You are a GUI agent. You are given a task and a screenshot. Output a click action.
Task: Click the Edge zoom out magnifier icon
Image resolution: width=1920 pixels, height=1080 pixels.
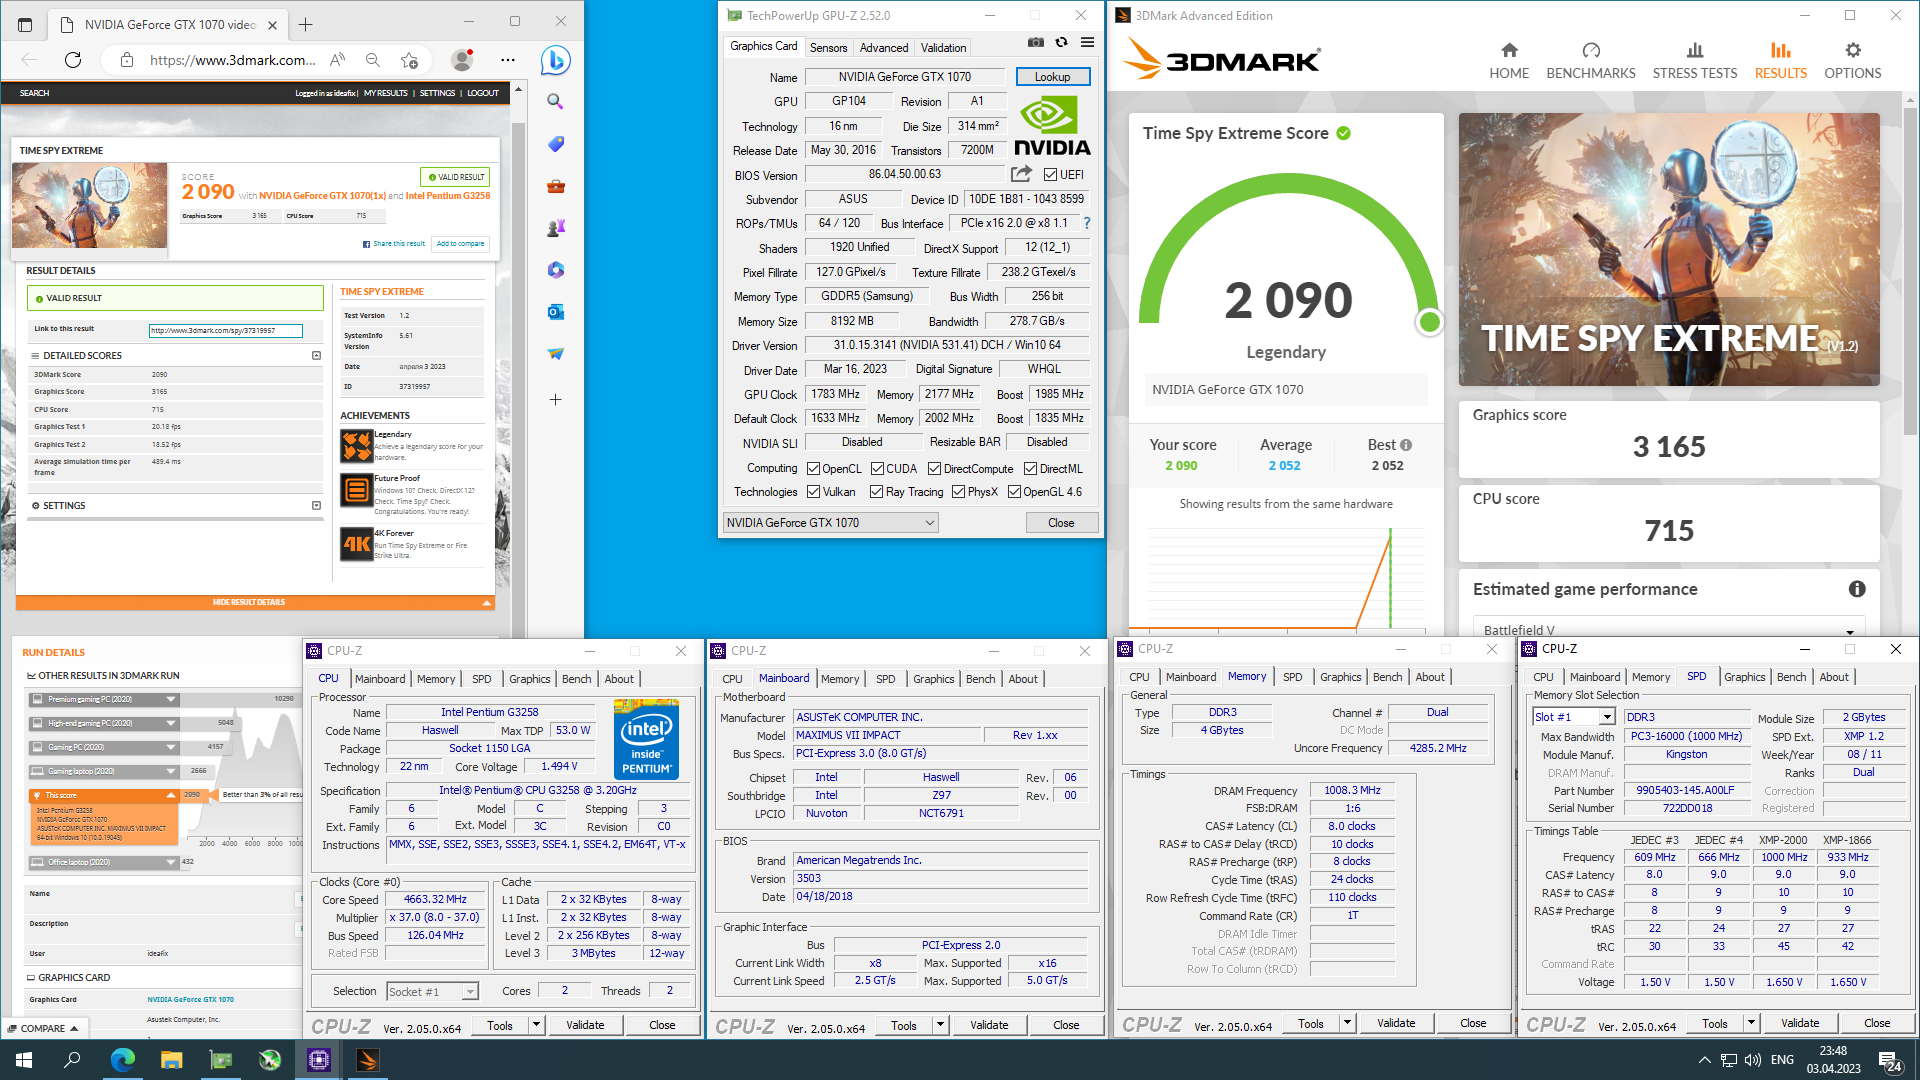coord(373,60)
